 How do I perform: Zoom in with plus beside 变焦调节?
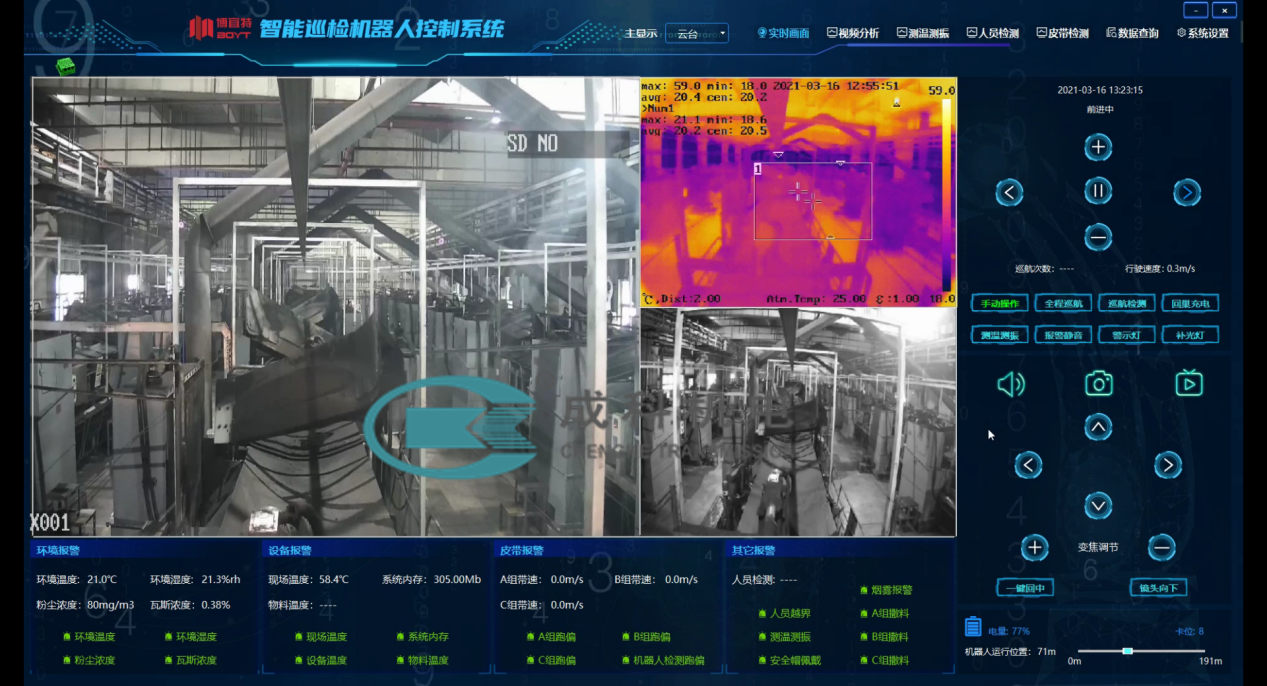coord(1034,547)
